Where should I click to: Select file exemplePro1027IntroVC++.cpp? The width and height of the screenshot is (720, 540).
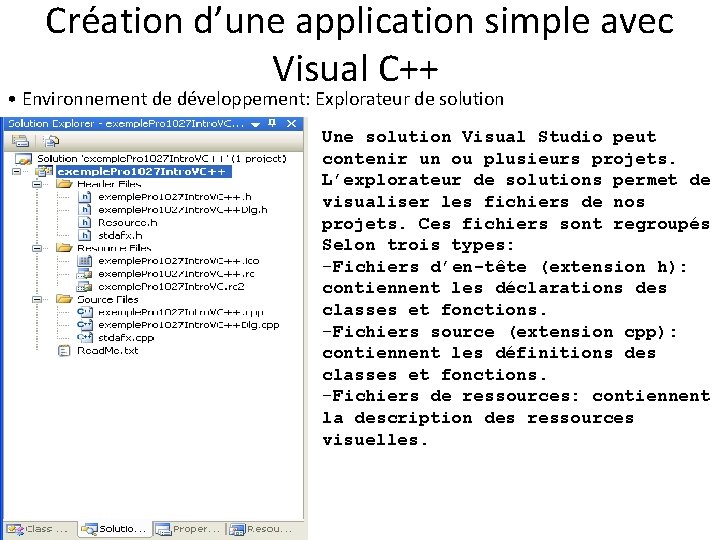pos(181,312)
